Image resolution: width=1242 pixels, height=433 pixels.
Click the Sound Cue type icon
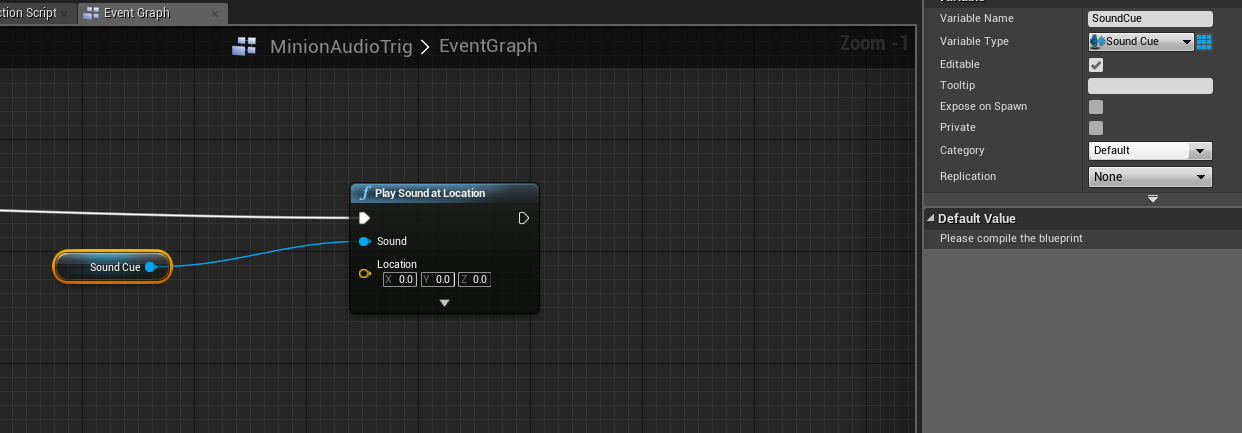pyautogui.click(x=1098, y=41)
